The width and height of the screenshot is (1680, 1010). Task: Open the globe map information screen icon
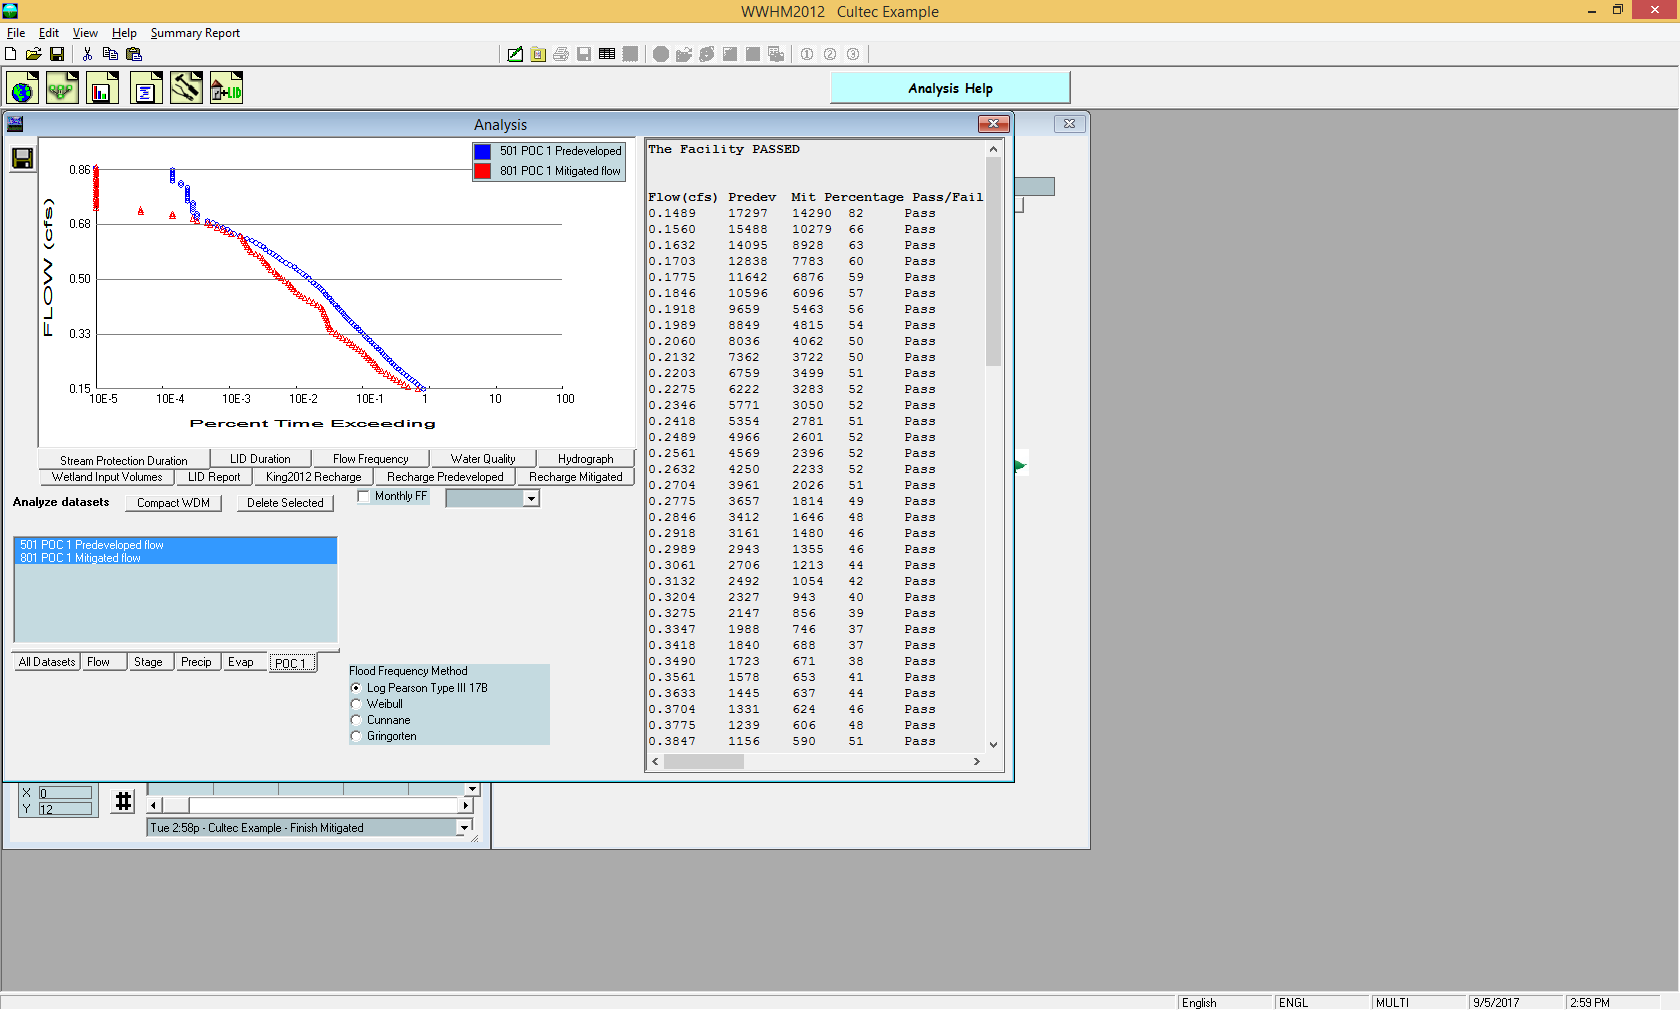point(23,89)
